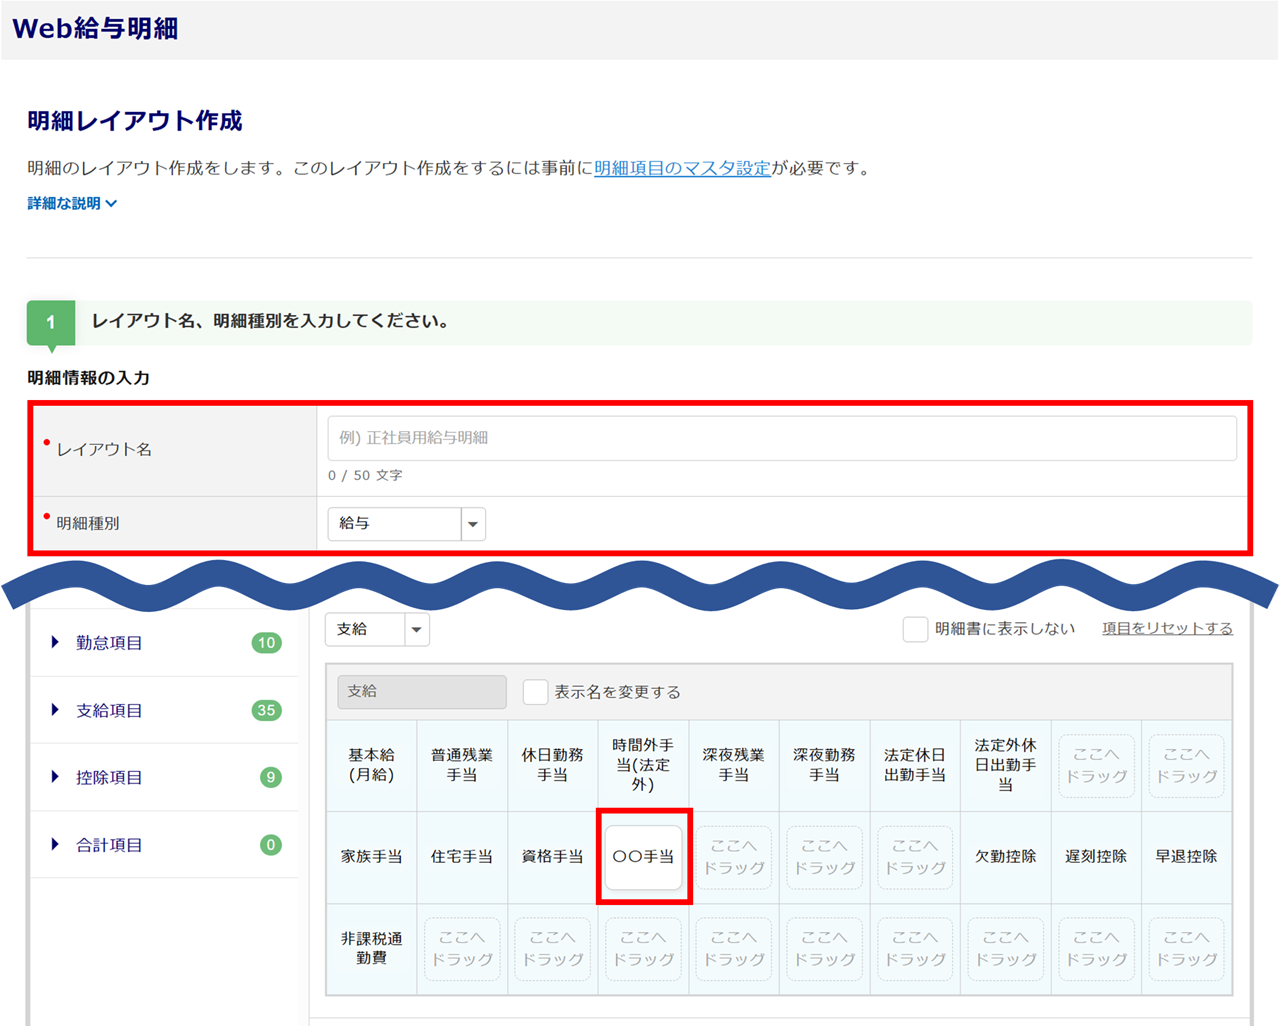Open 明細項目のマスタ設定 link
Screen dimensions: 1280x1026
coord(682,168)
